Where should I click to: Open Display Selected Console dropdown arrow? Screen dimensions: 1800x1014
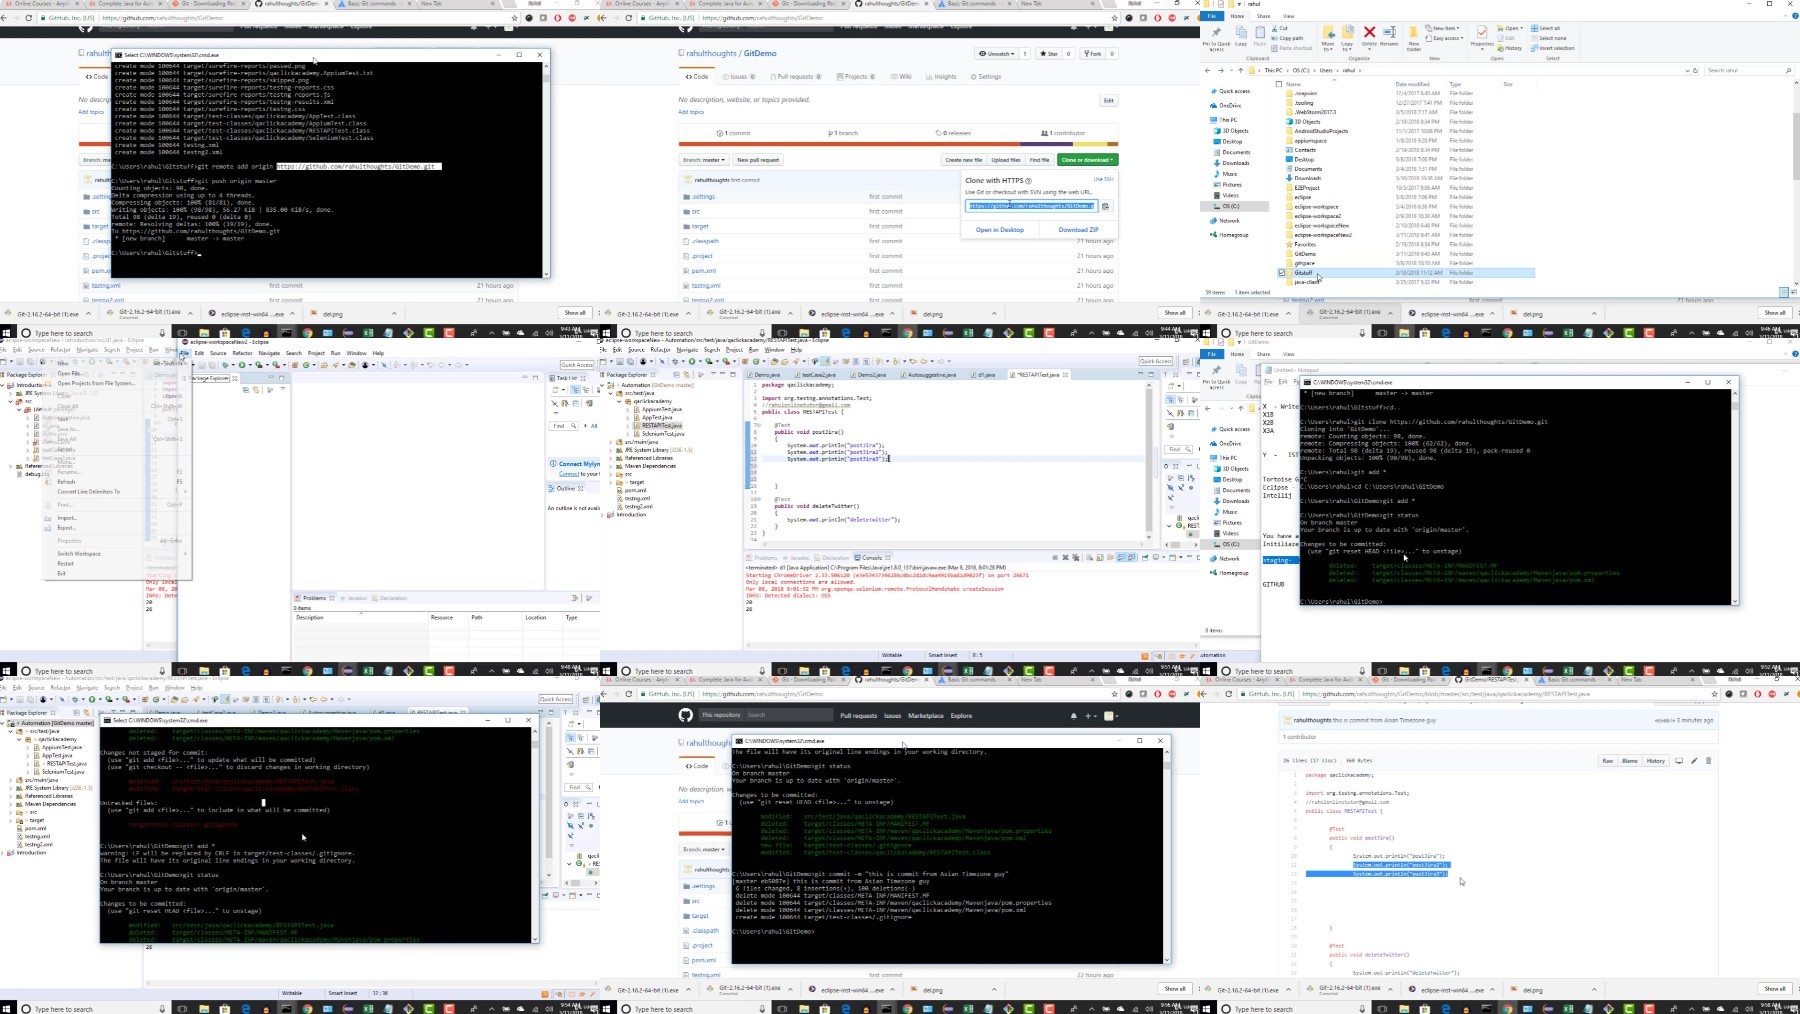[1162, 557]
